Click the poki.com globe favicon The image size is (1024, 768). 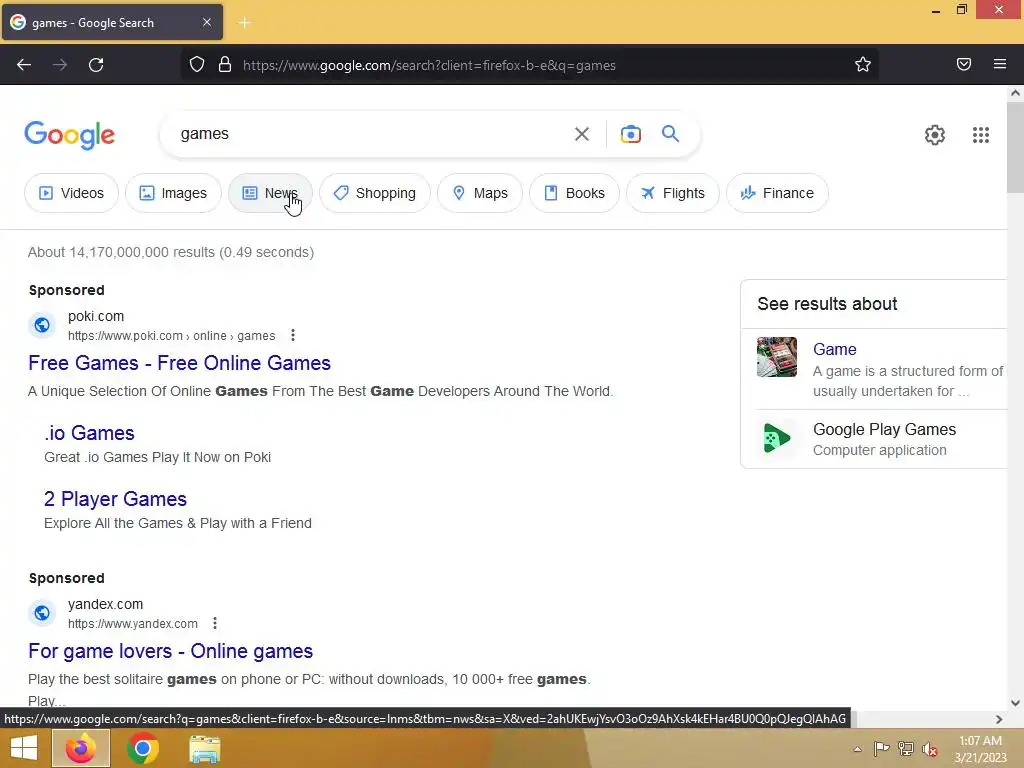tap(42, 325)
